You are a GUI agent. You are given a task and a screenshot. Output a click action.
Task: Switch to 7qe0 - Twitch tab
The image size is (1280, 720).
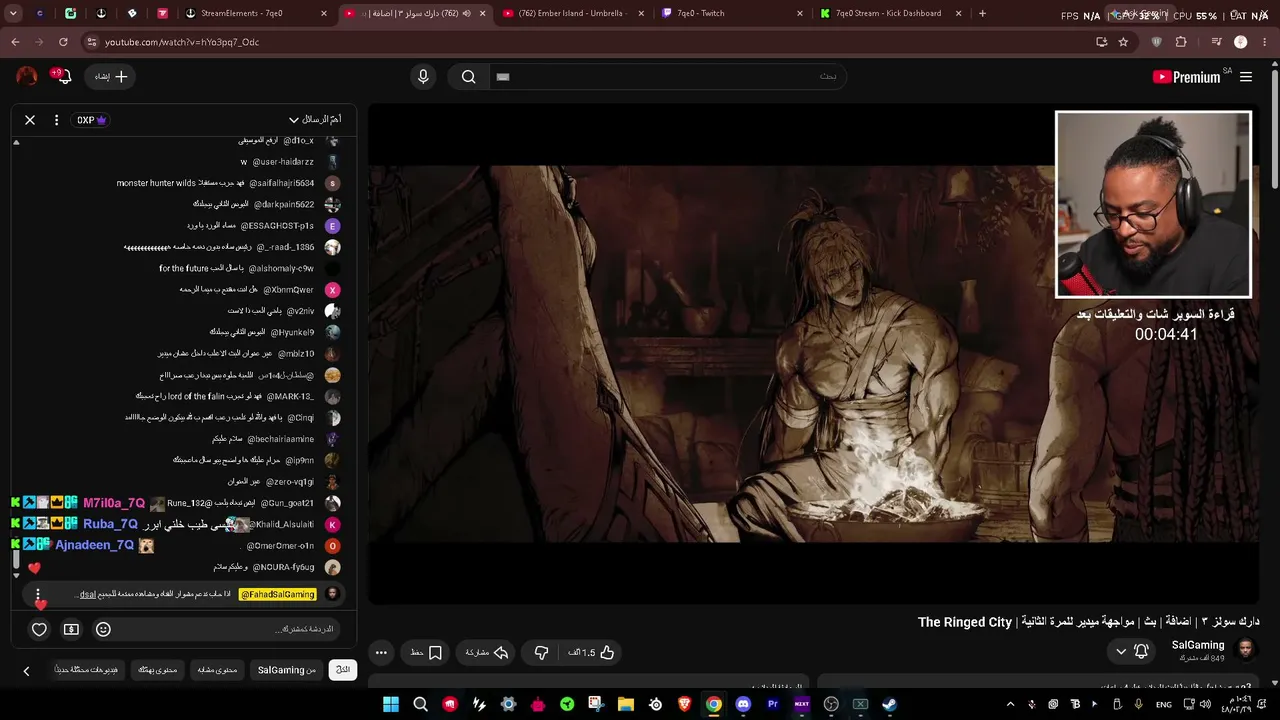point(731,14)
